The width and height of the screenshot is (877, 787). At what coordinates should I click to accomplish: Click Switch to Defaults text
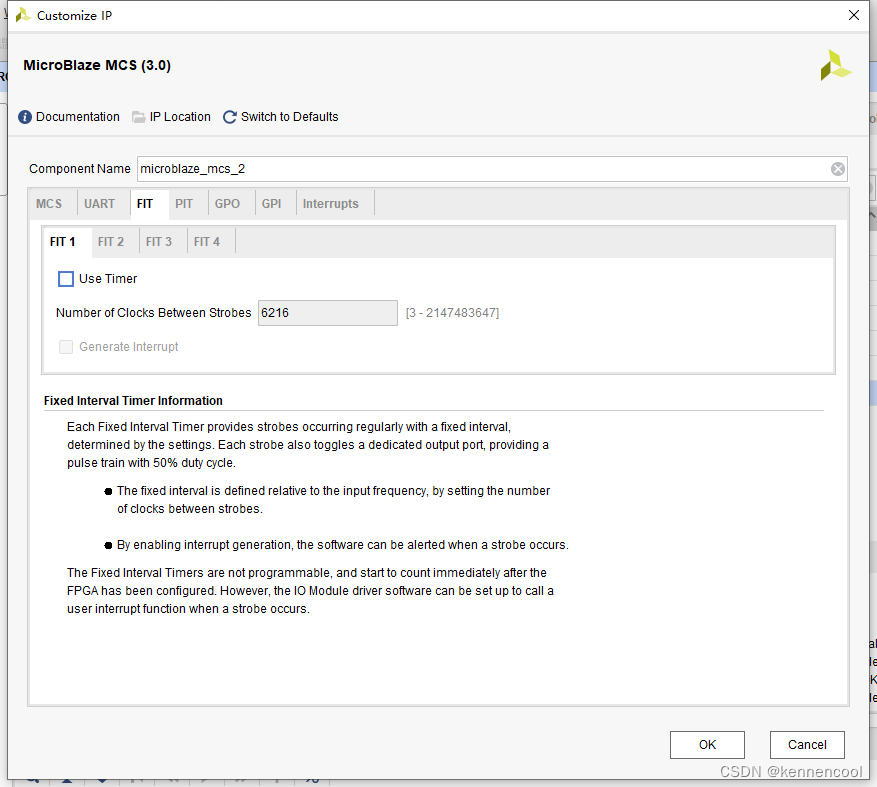pos(290,117)
